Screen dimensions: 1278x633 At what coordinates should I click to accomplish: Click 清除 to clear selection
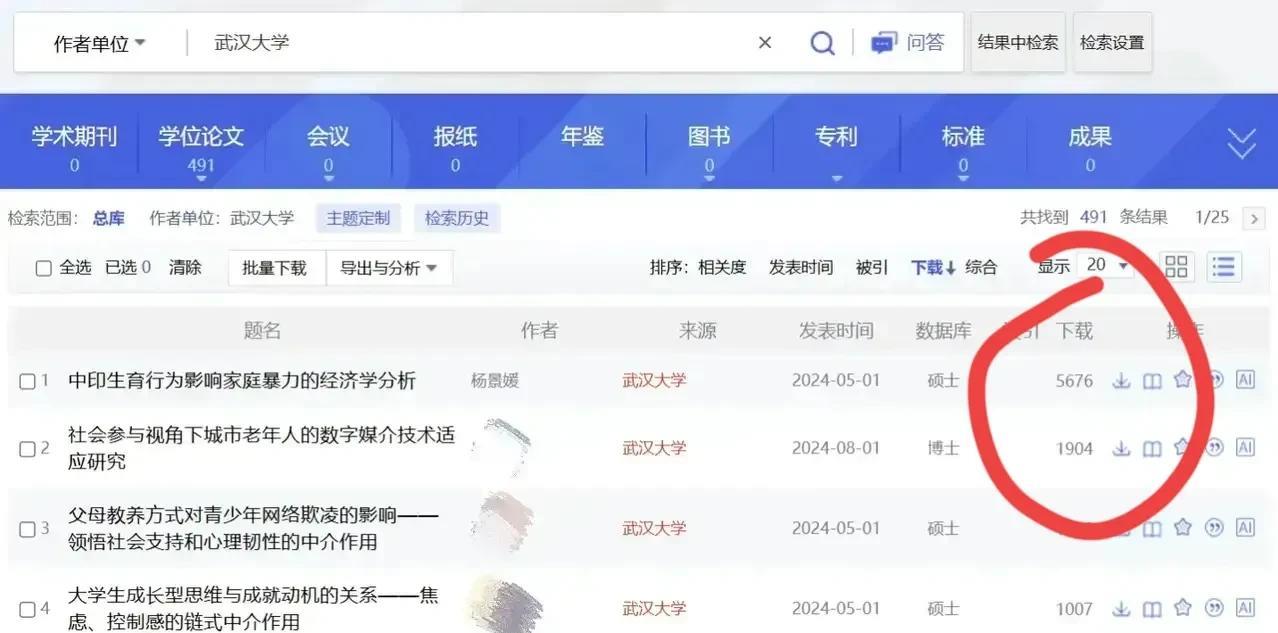185,267
